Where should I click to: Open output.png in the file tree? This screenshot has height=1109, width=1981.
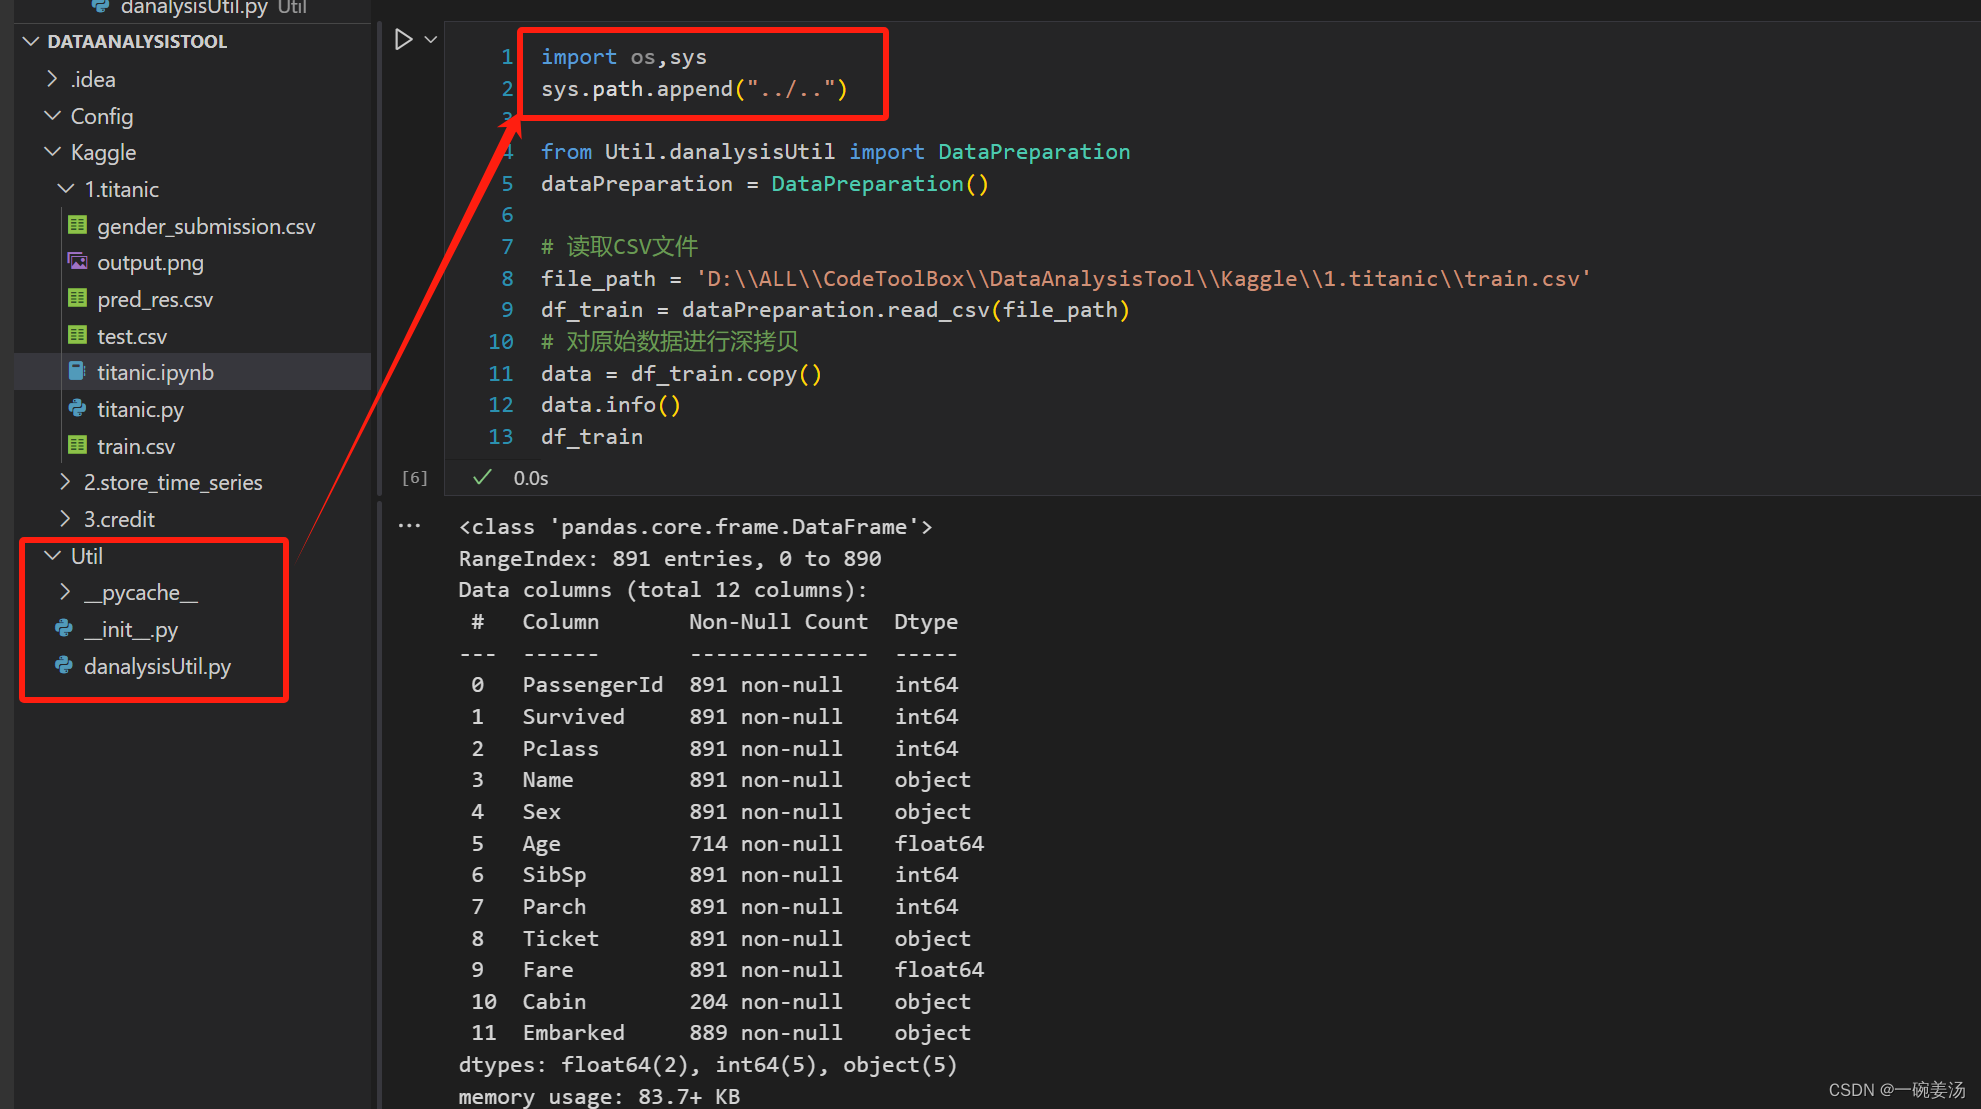click(x=150, y=262)
